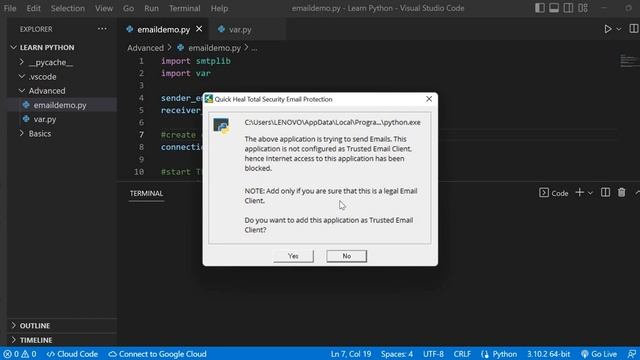This screenshot has width=640, height=360.
Task: Kill terminal with trash icon
Action: [621, 193]
